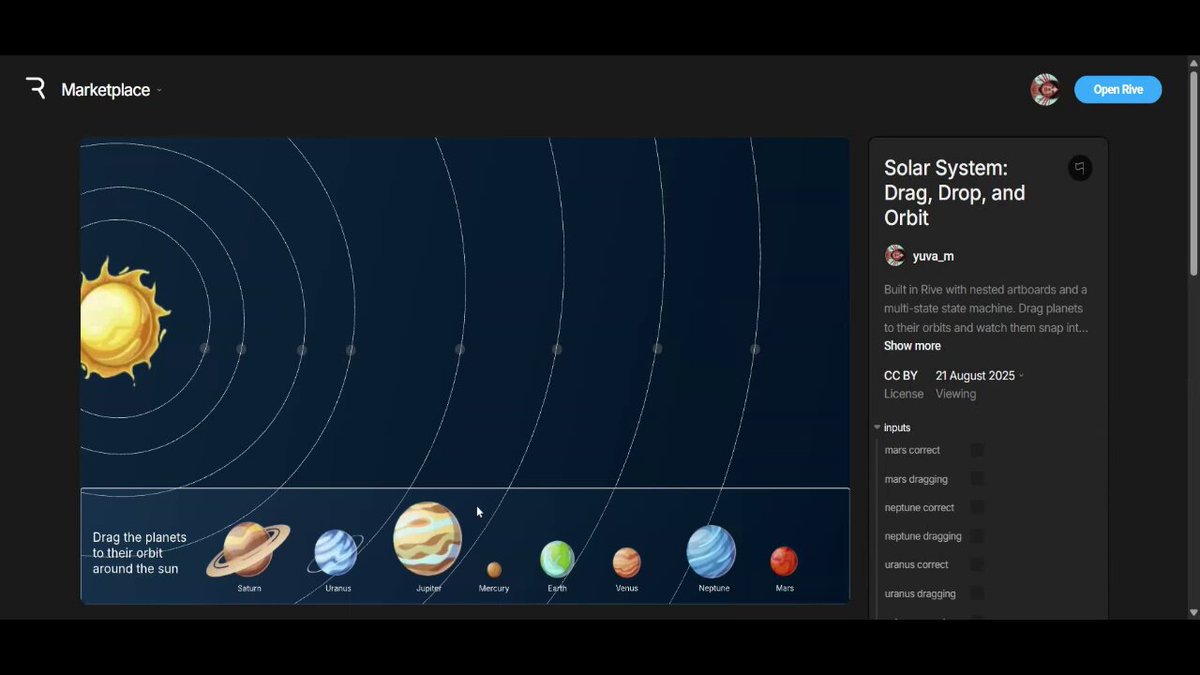This screenshot has height=675, width=1200.
Task: Select the Venus planet
Action: (x=627, y=562)
